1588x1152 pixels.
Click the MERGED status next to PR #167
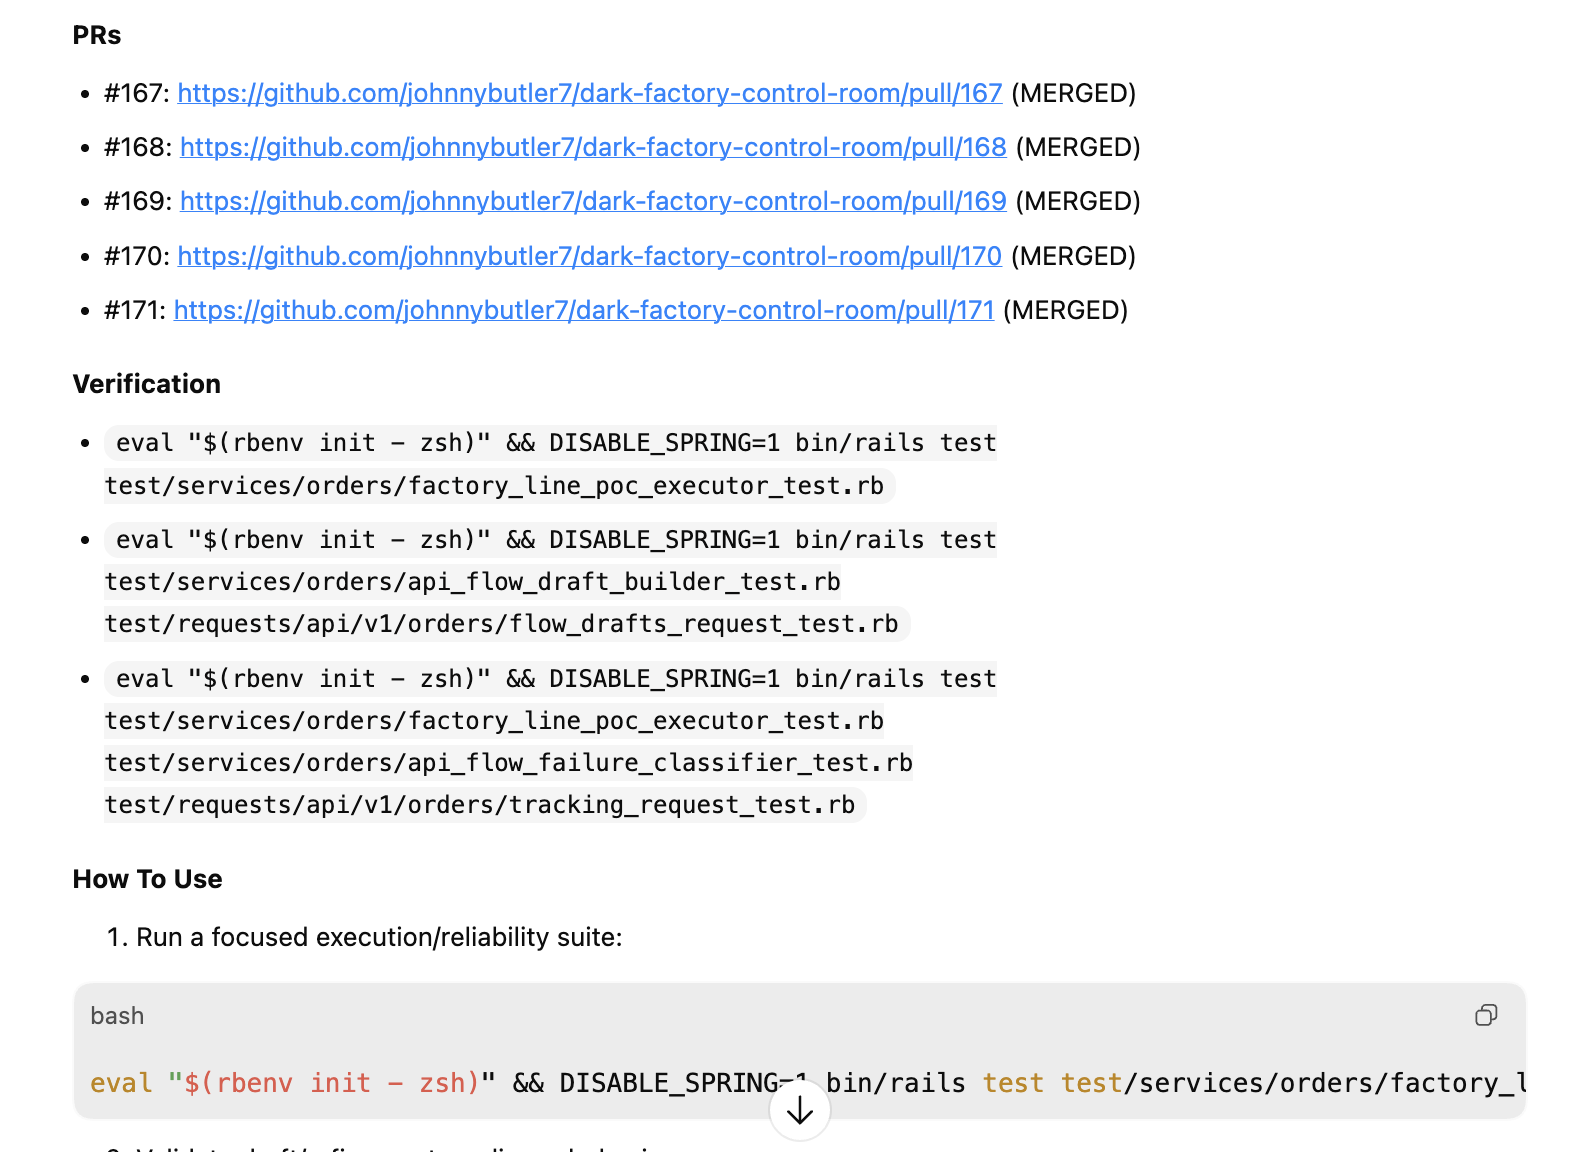click(x=1073, y=93)
